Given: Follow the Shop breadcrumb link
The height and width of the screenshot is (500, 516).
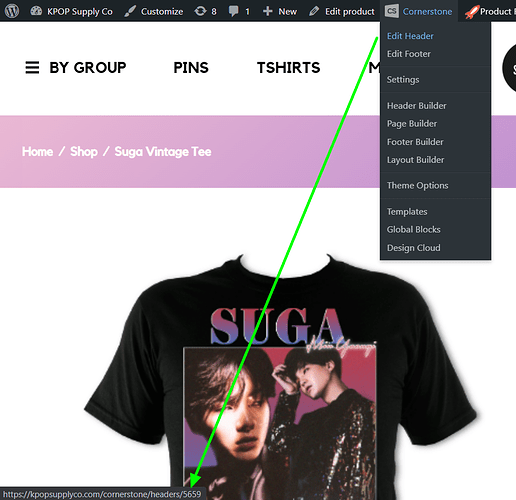Looking at the screenshot, I should pyautogui.click(x=84, y=152).
